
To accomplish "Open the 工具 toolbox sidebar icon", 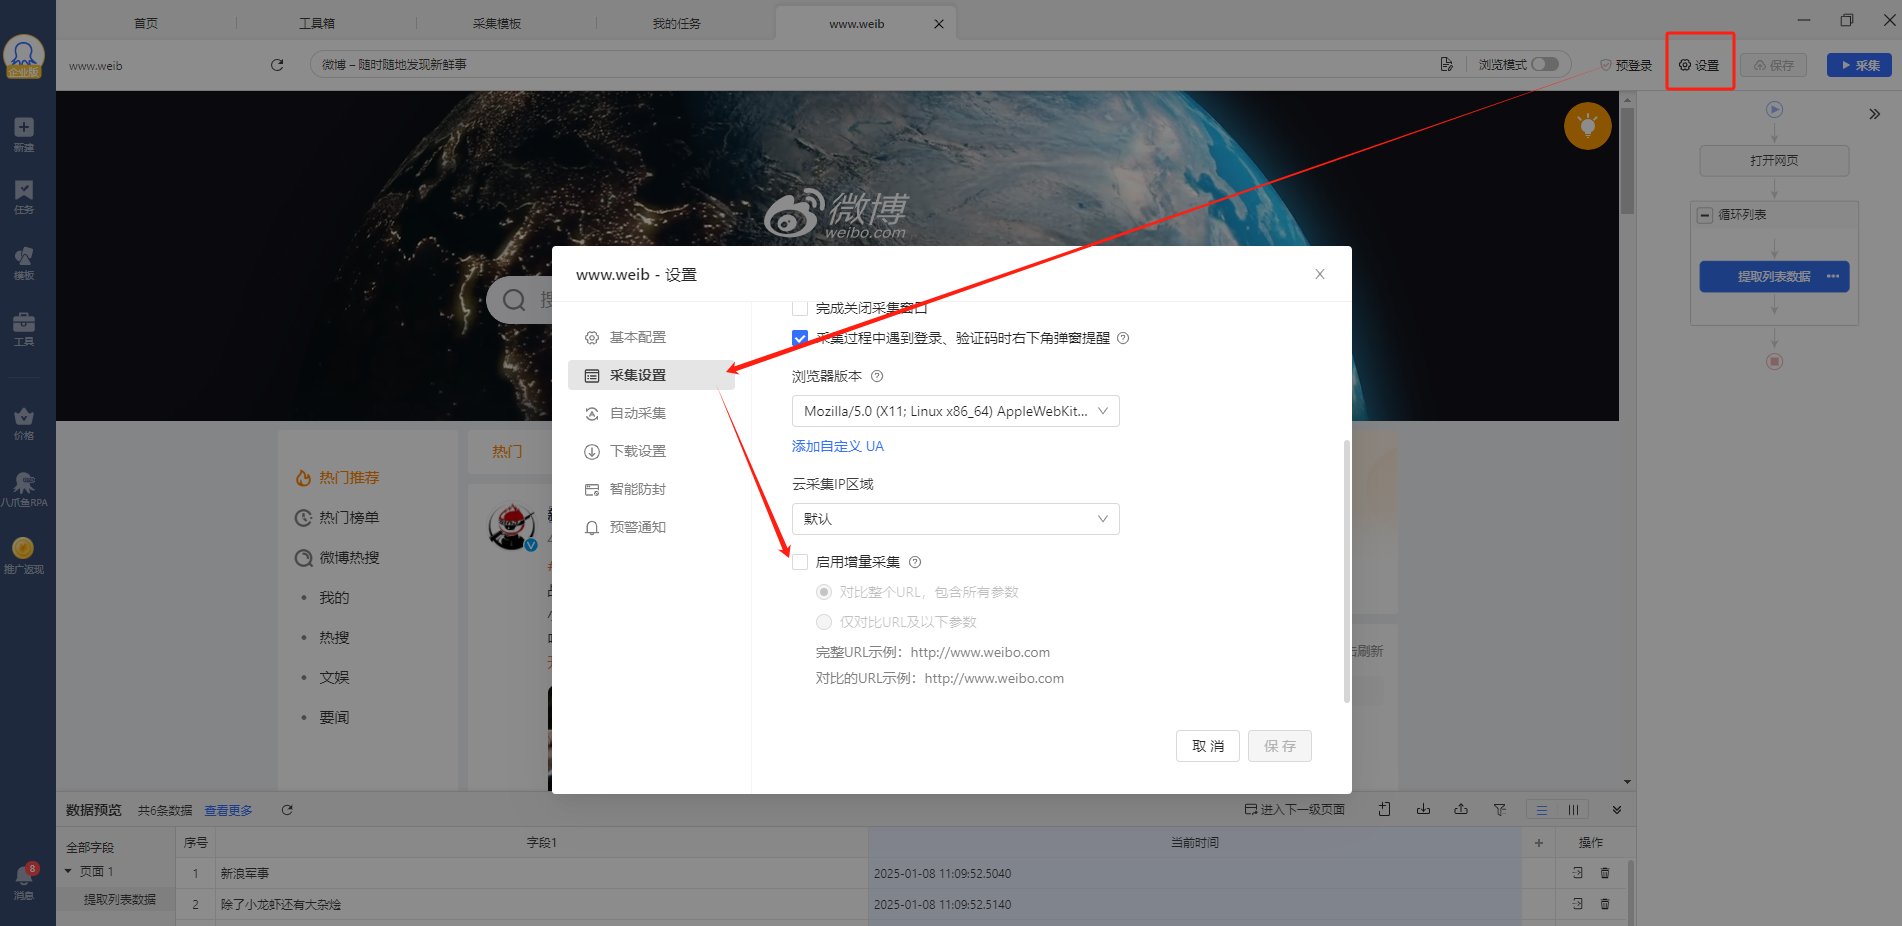I will (24, 329).
